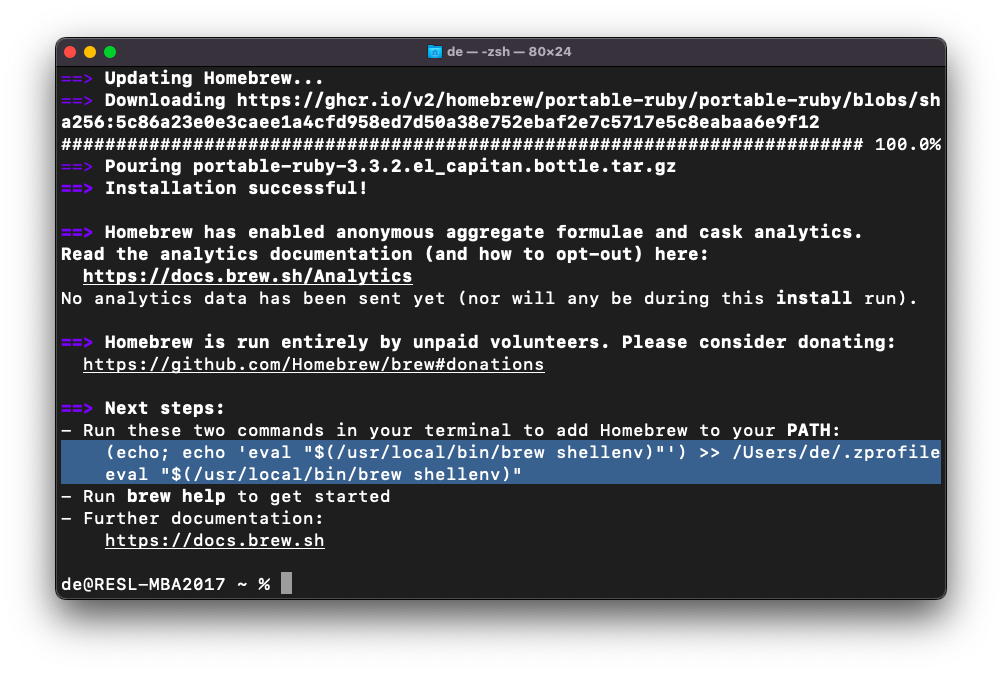Open the Homebrew GitHub donations link
This screenshot has width=1002, height=673.
click(313, 364)
